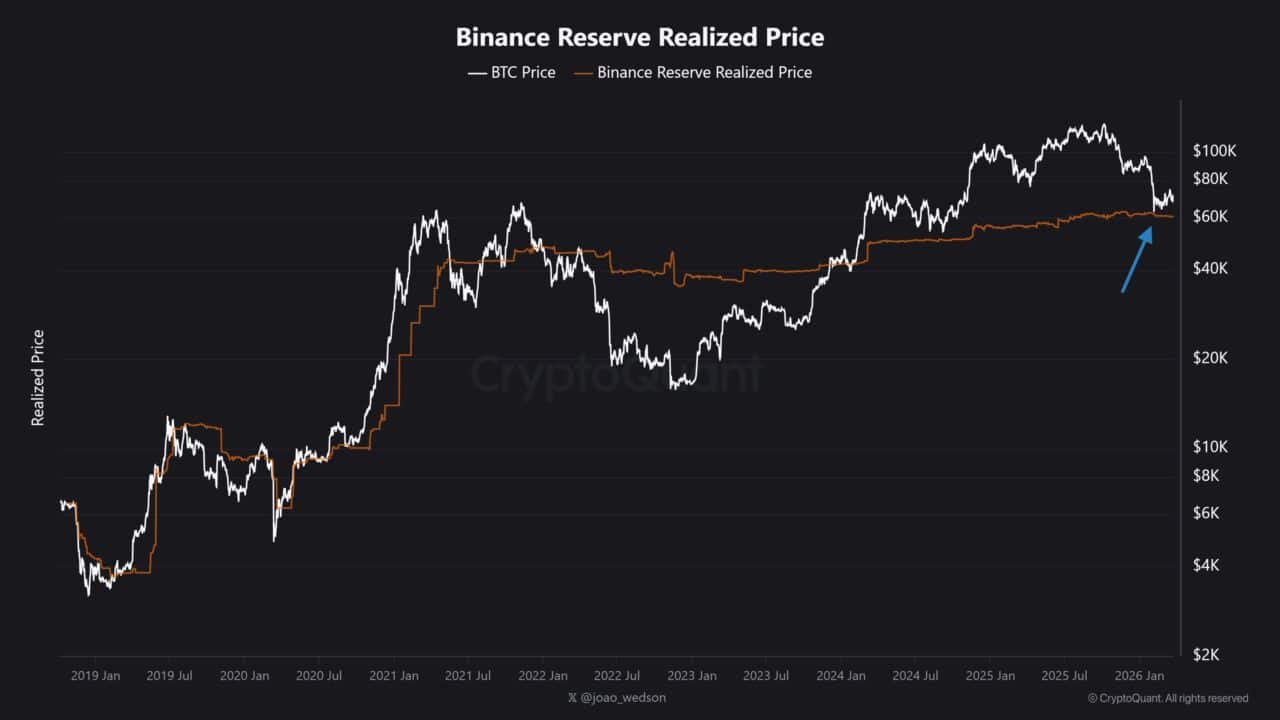
Task: Click the CryptoQuant watermark in chart center
Action: [x=615, y=375]
